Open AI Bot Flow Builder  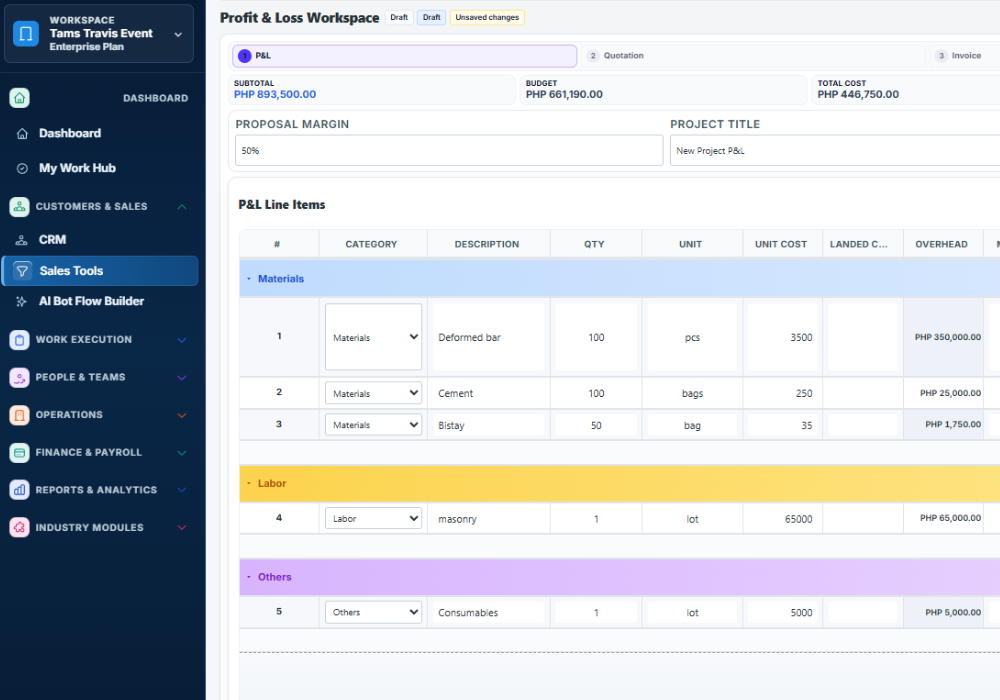[91, 301]
